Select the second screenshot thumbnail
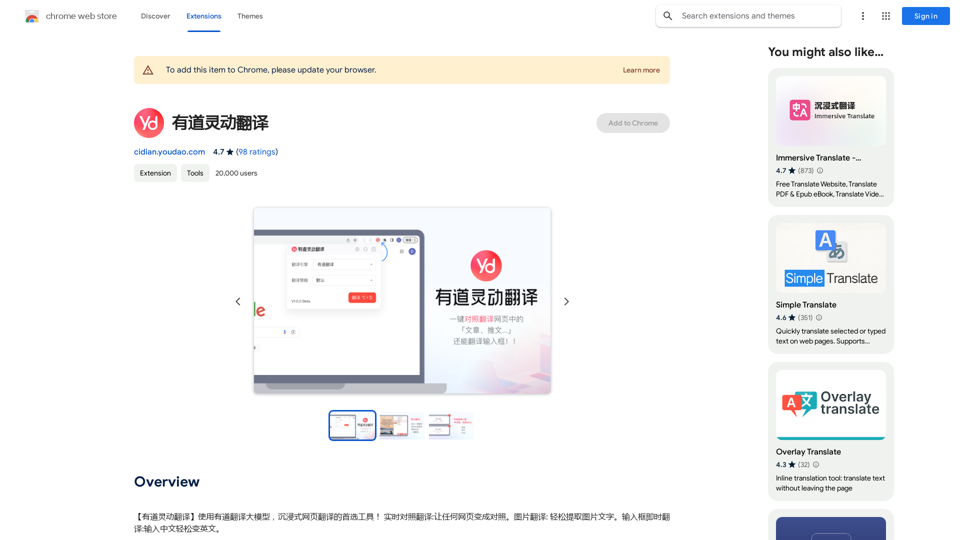 (401, 426)
